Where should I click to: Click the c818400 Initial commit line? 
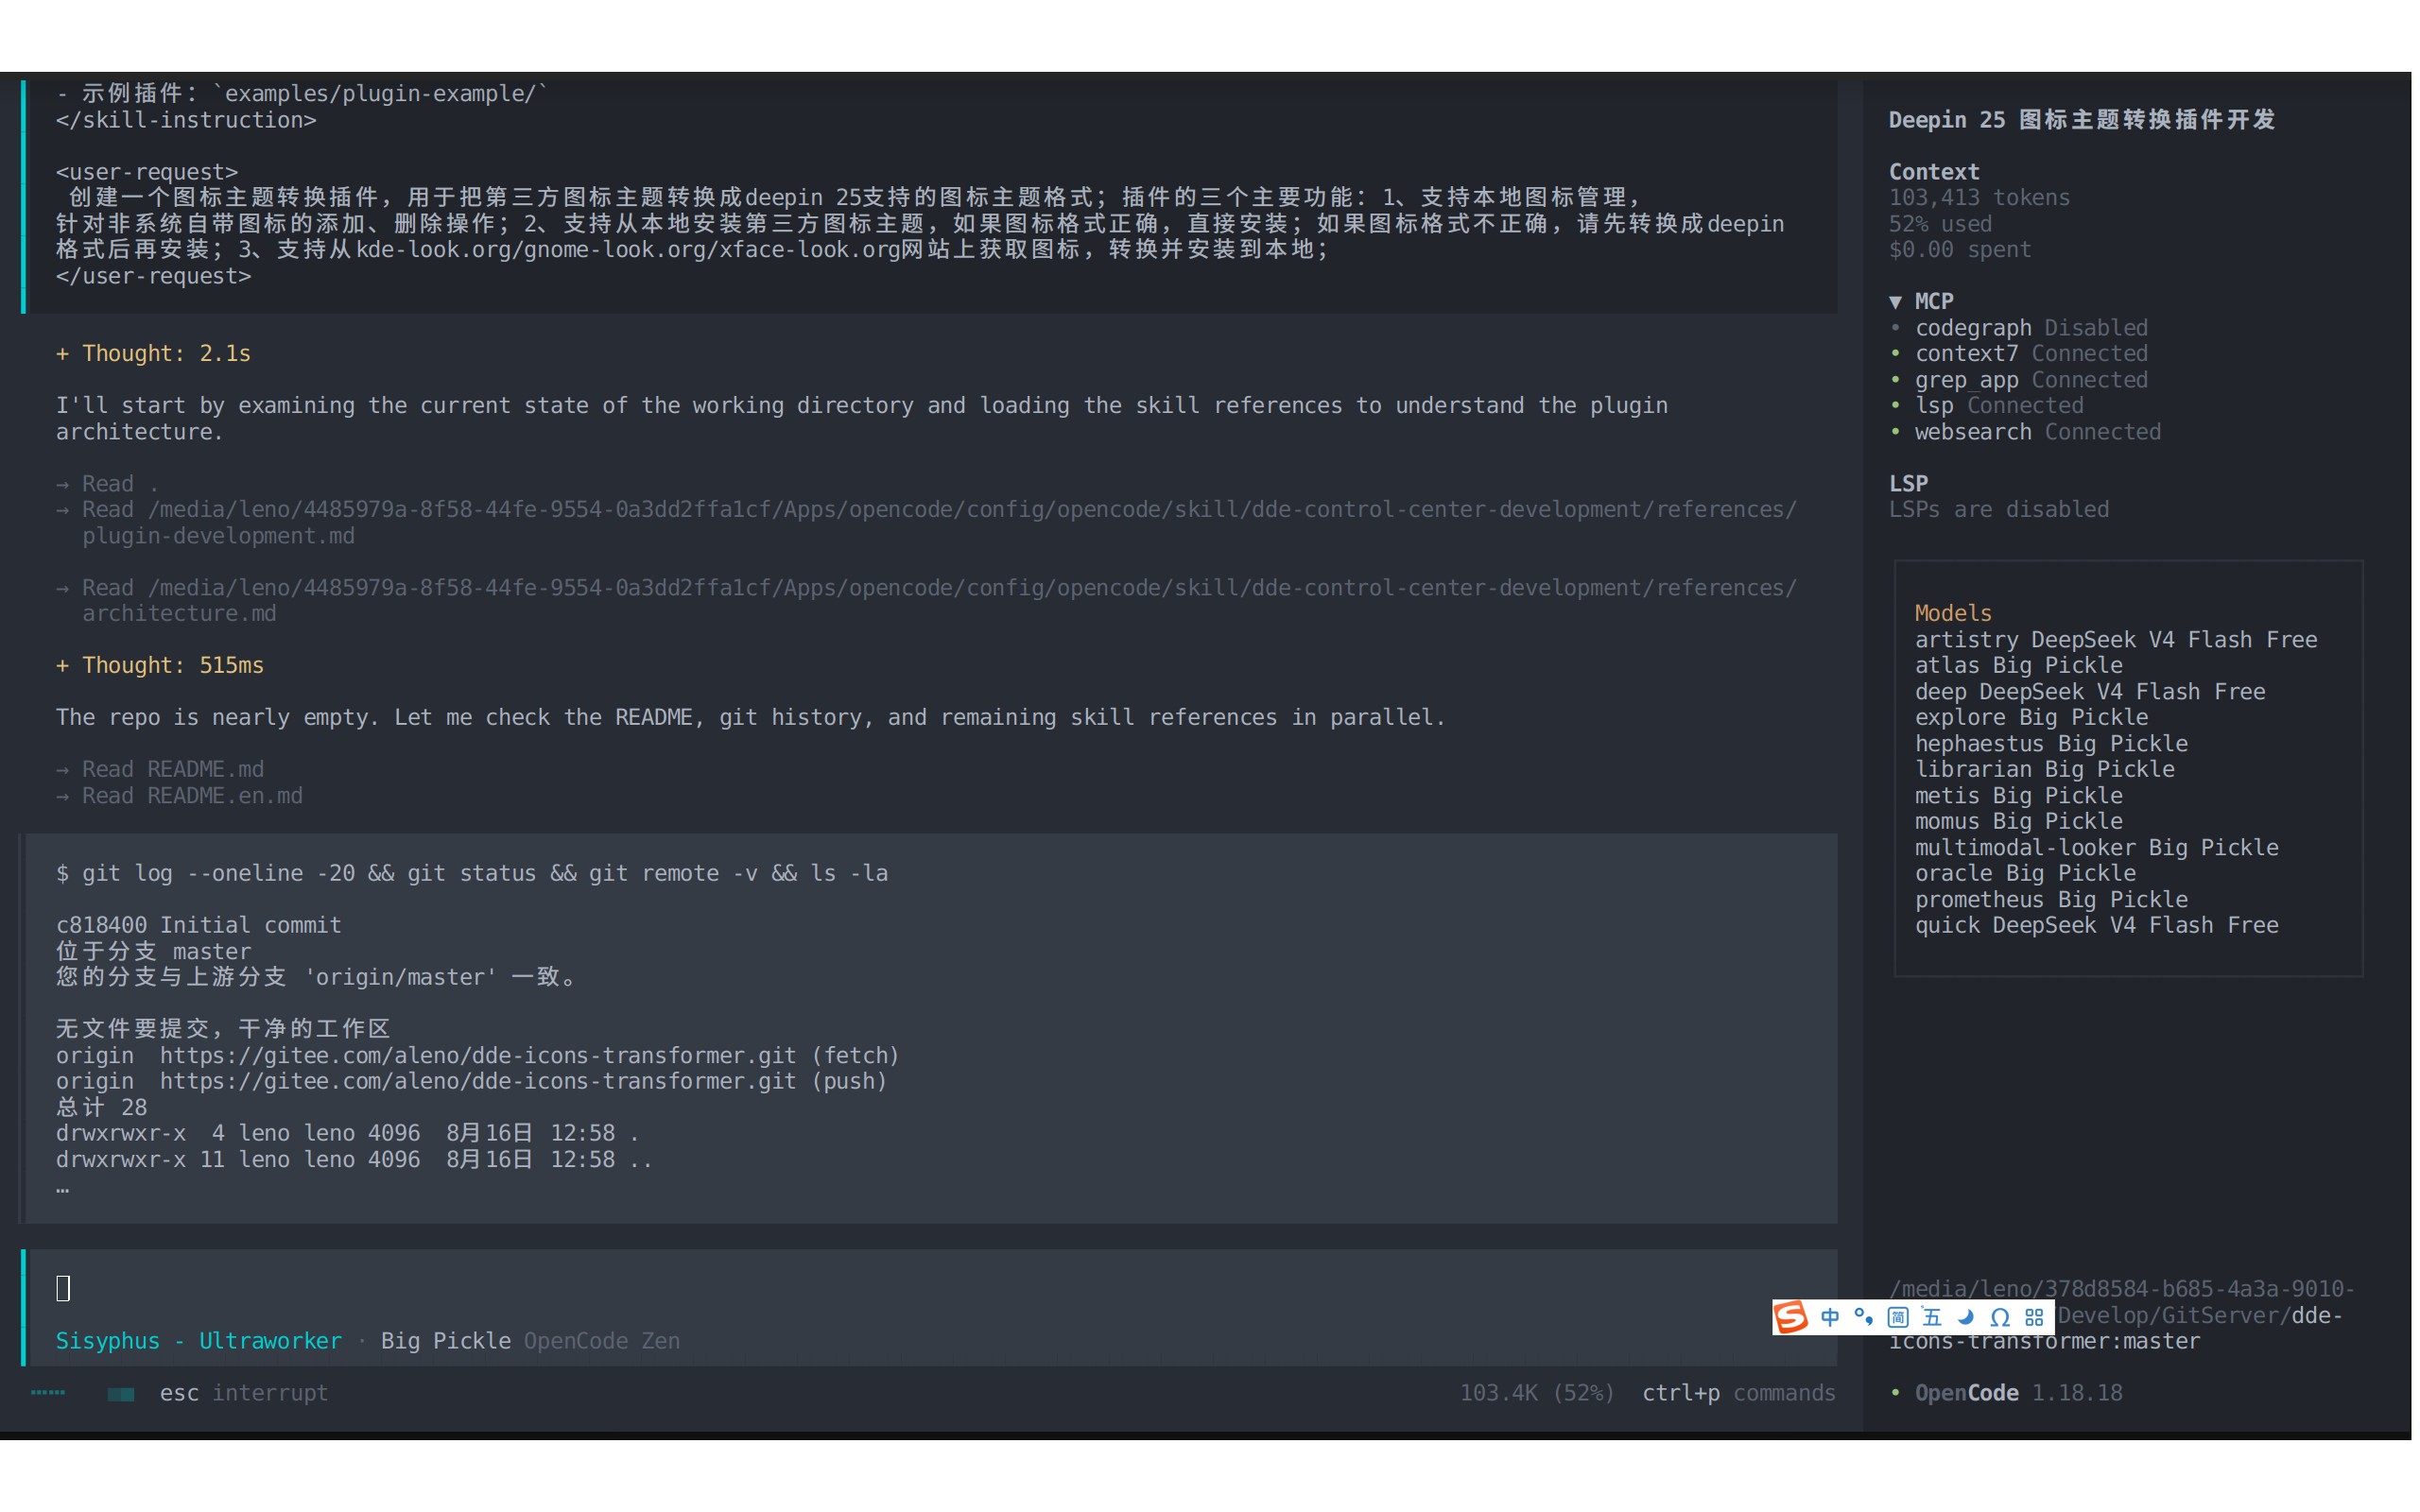click(198, 926)
